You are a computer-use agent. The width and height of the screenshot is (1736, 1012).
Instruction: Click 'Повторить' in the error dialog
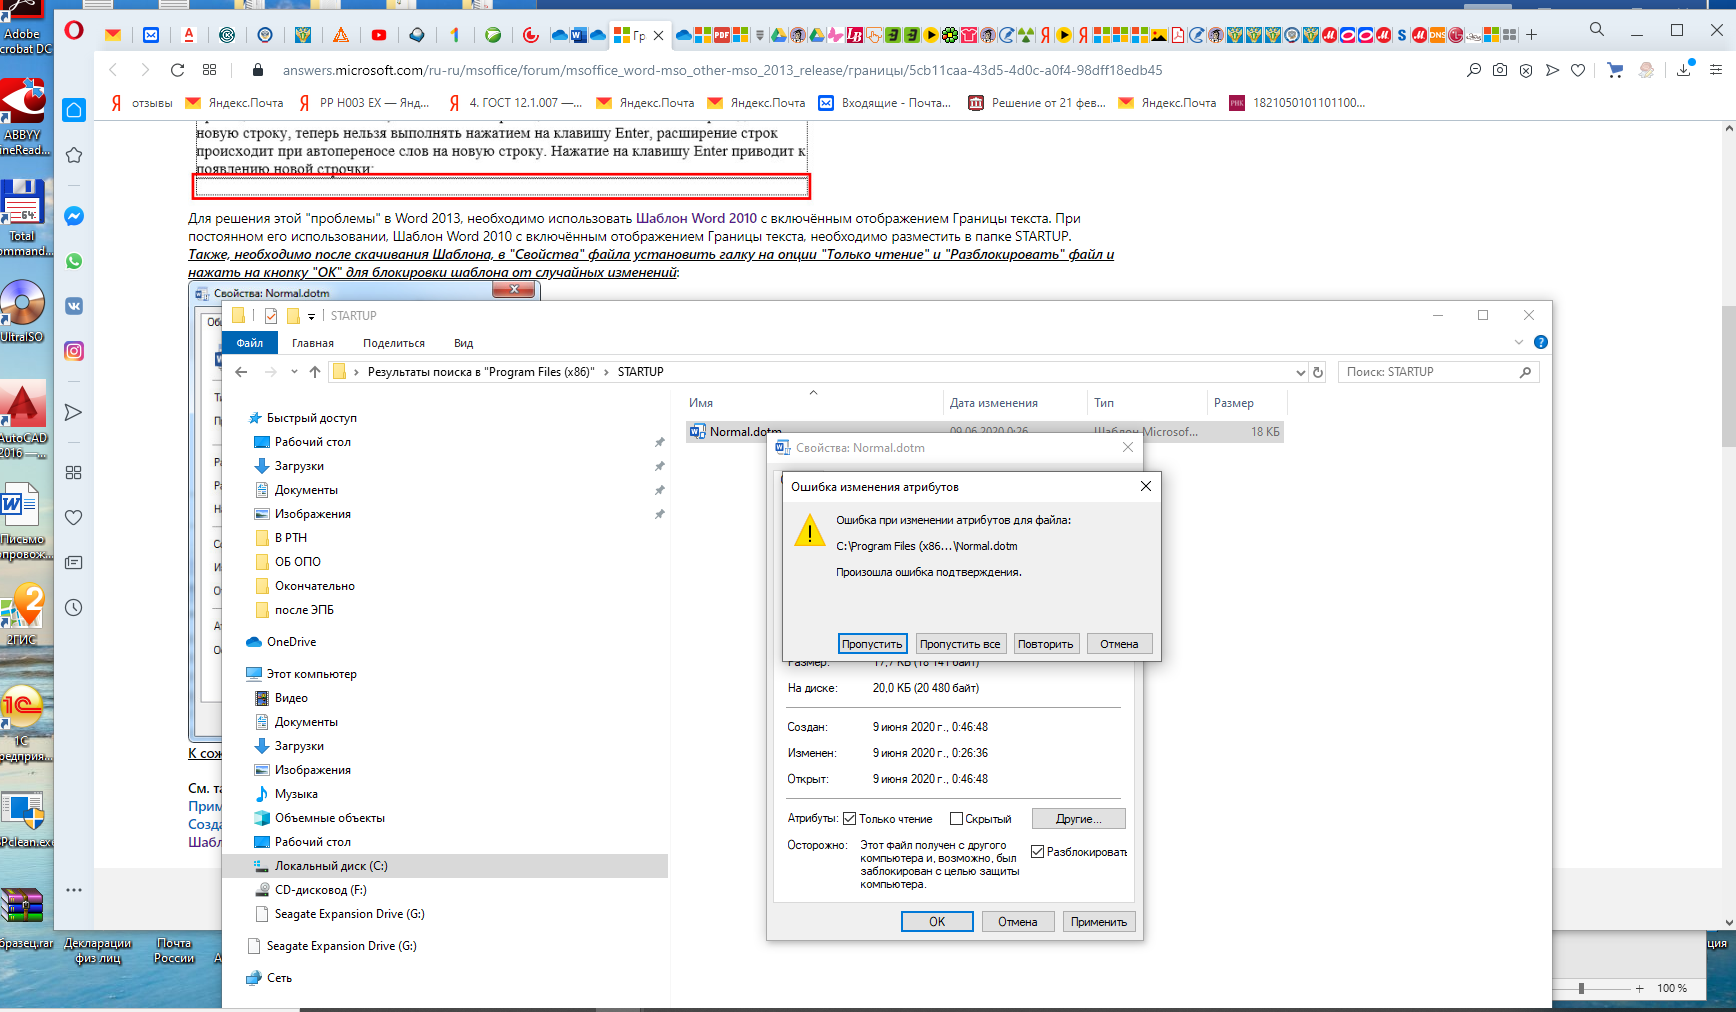click(x=1046, y=644)
